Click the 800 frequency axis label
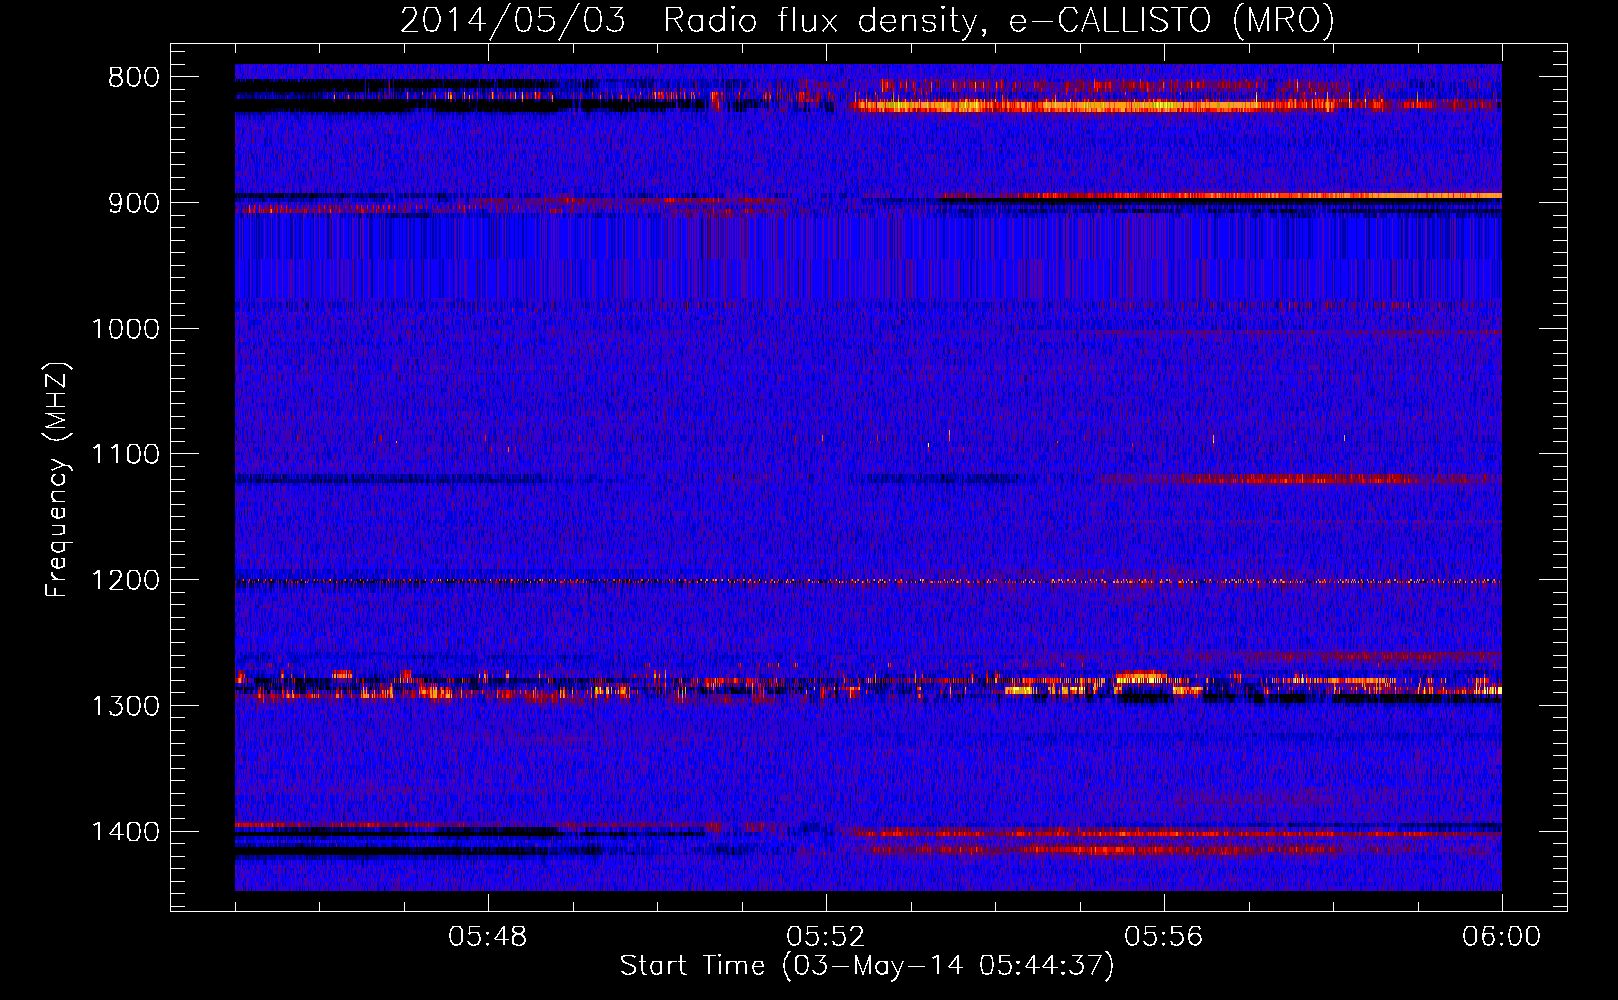Image resolution: width=1618 pixels, height=1000 pixels. pos(132,78)
